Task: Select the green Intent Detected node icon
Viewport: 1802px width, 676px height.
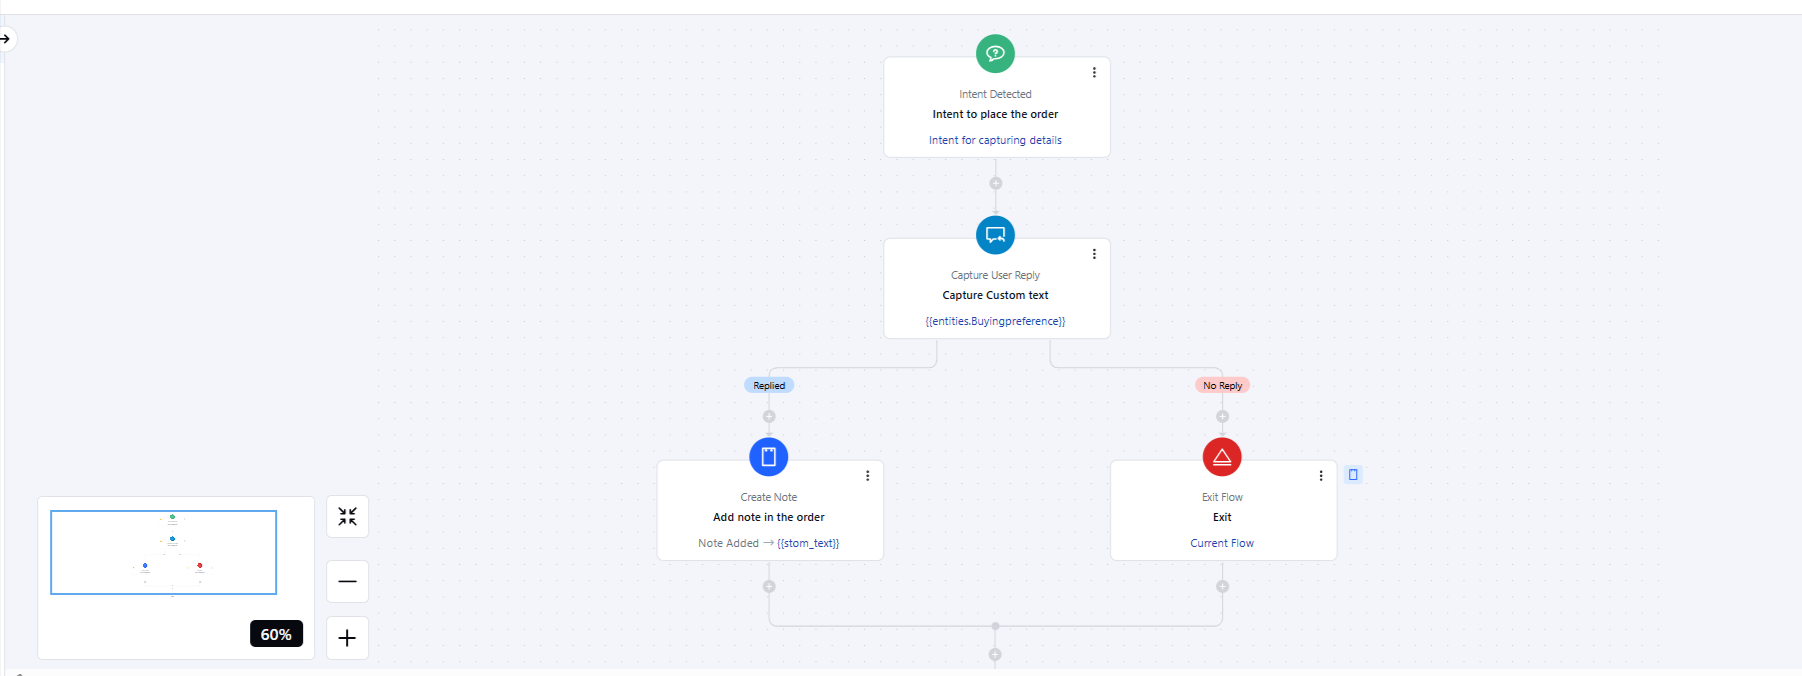Action: pos(995,54)
